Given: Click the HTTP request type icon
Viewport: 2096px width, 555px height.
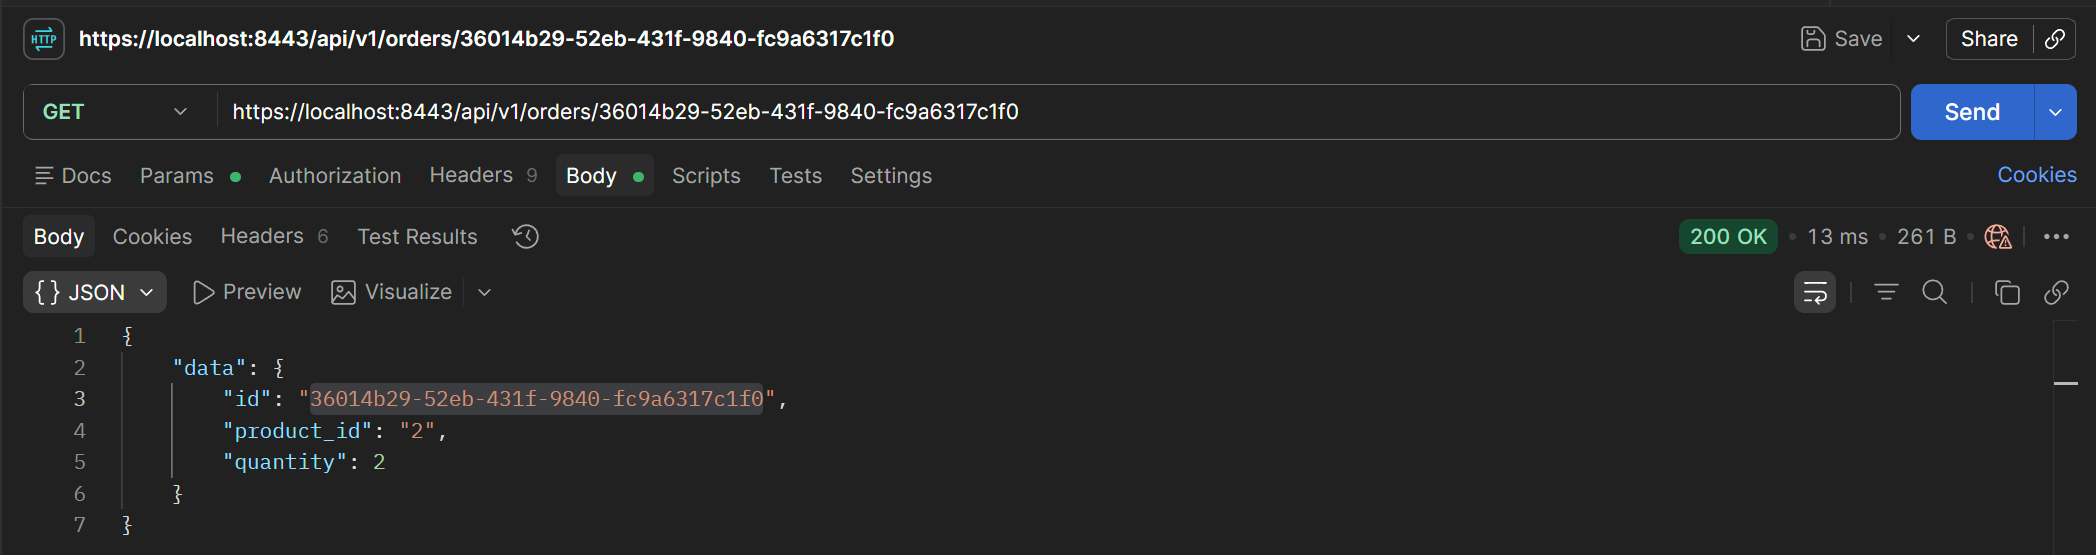Looking at the screenshot, I should point(44,39).
